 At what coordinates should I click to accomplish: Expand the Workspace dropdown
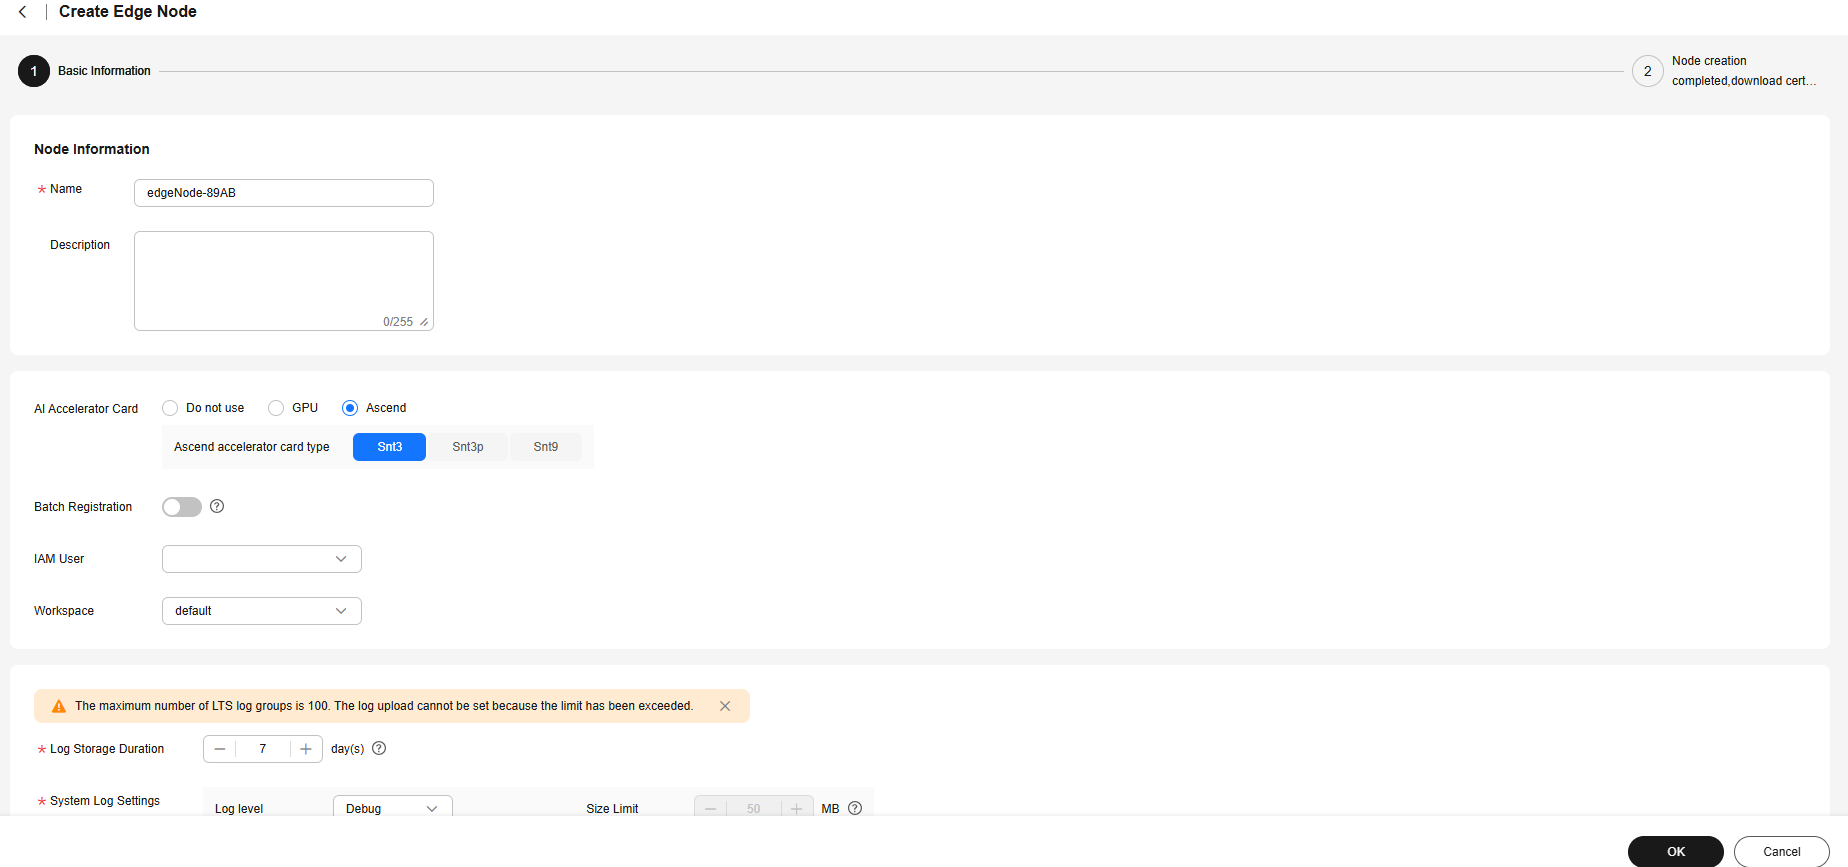pos(262,611)
